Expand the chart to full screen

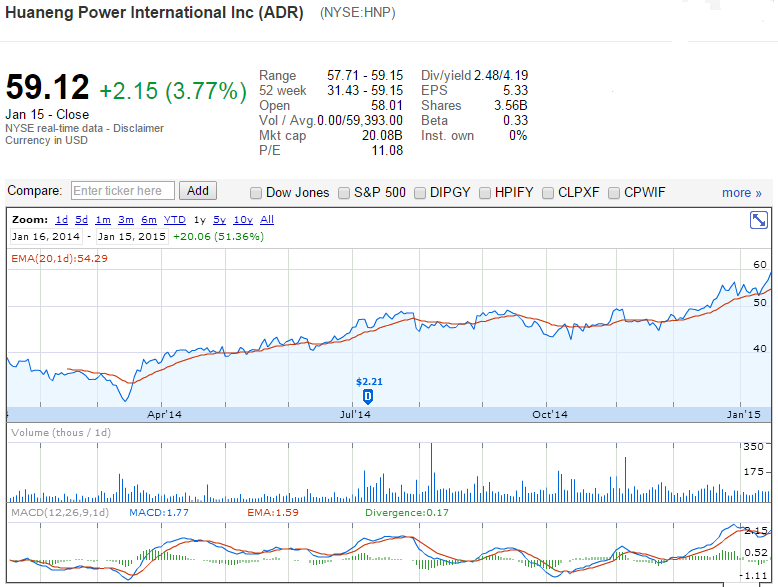(x=759, y=220)
